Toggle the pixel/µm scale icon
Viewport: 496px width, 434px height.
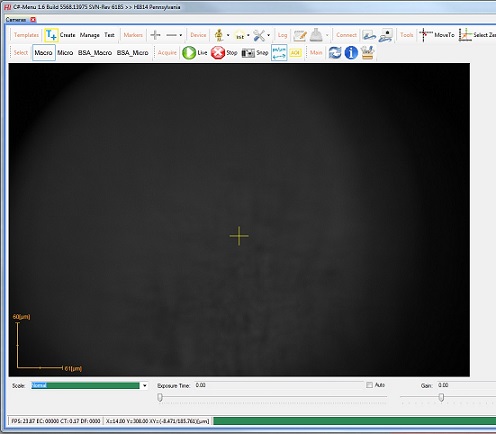(x=279, y=53)
